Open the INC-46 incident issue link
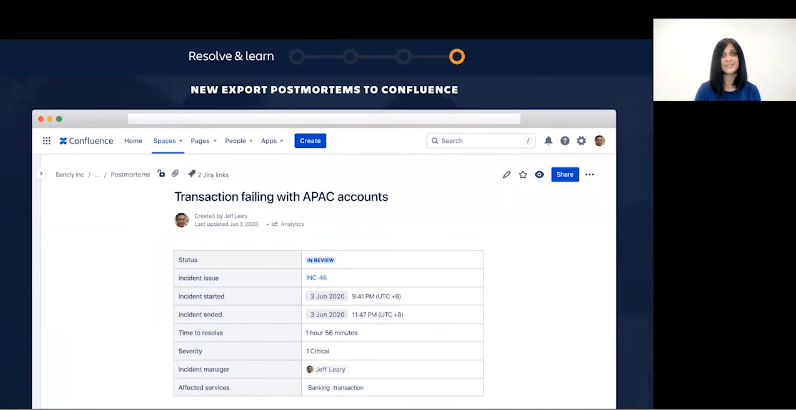The width and height of the screenshot is (796, 410). pos(316,278)
